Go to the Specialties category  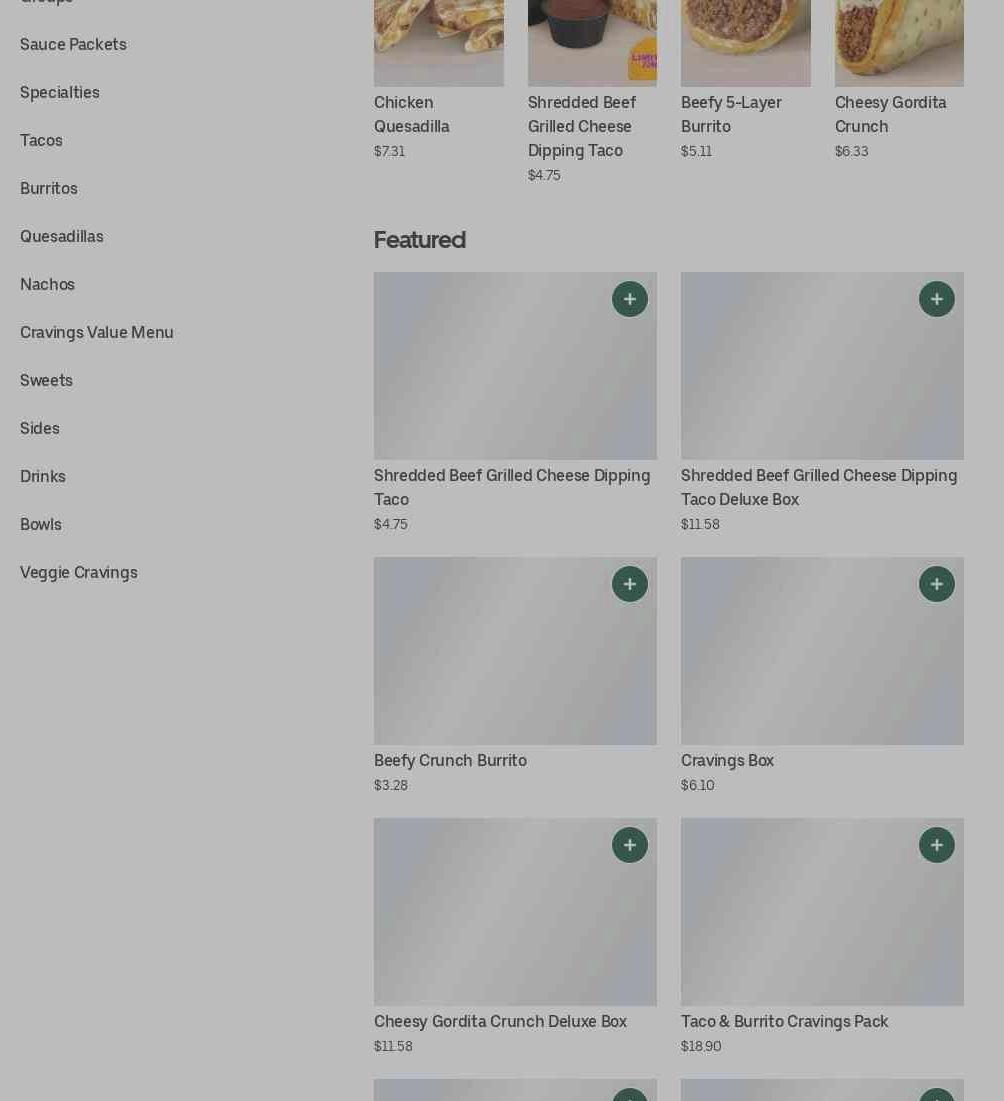60,93
